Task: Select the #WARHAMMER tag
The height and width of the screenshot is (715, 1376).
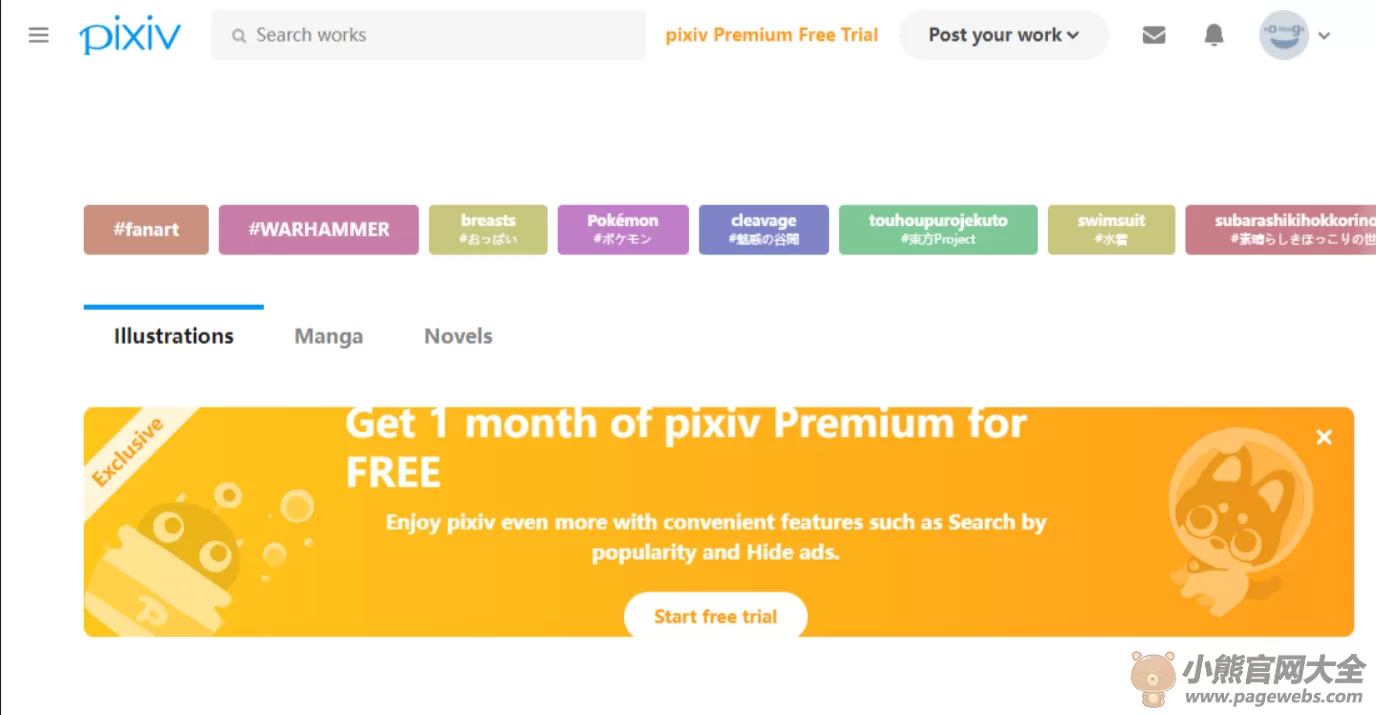Action: (319, 230)
